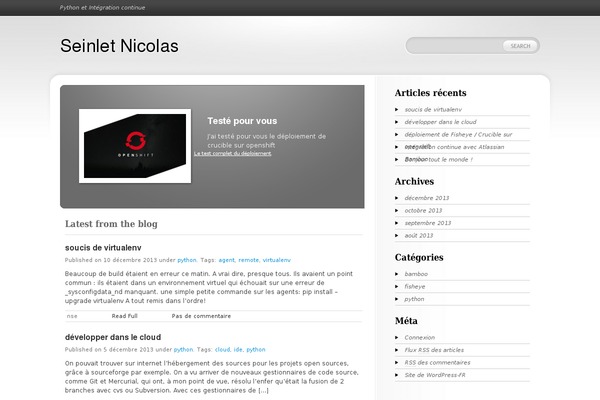Open the 'bamboo' category
The width and height of the screenshot is (600, 400).
click(416, 274)
